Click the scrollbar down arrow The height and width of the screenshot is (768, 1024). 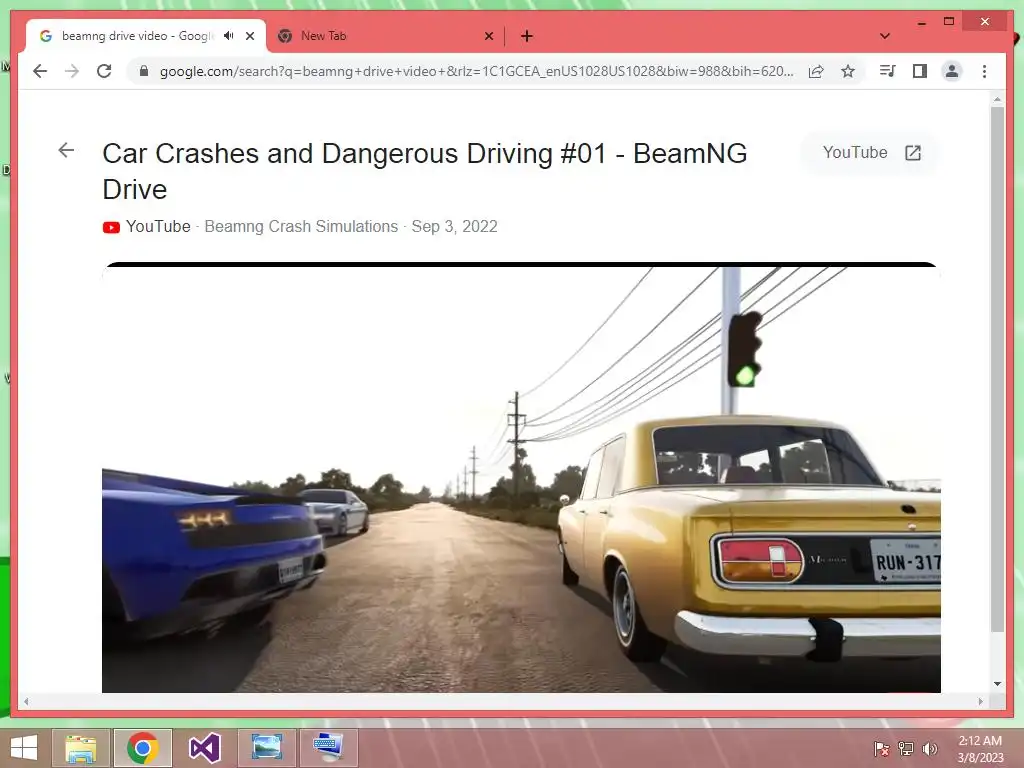pyautogui.click(x=997, y=684)
